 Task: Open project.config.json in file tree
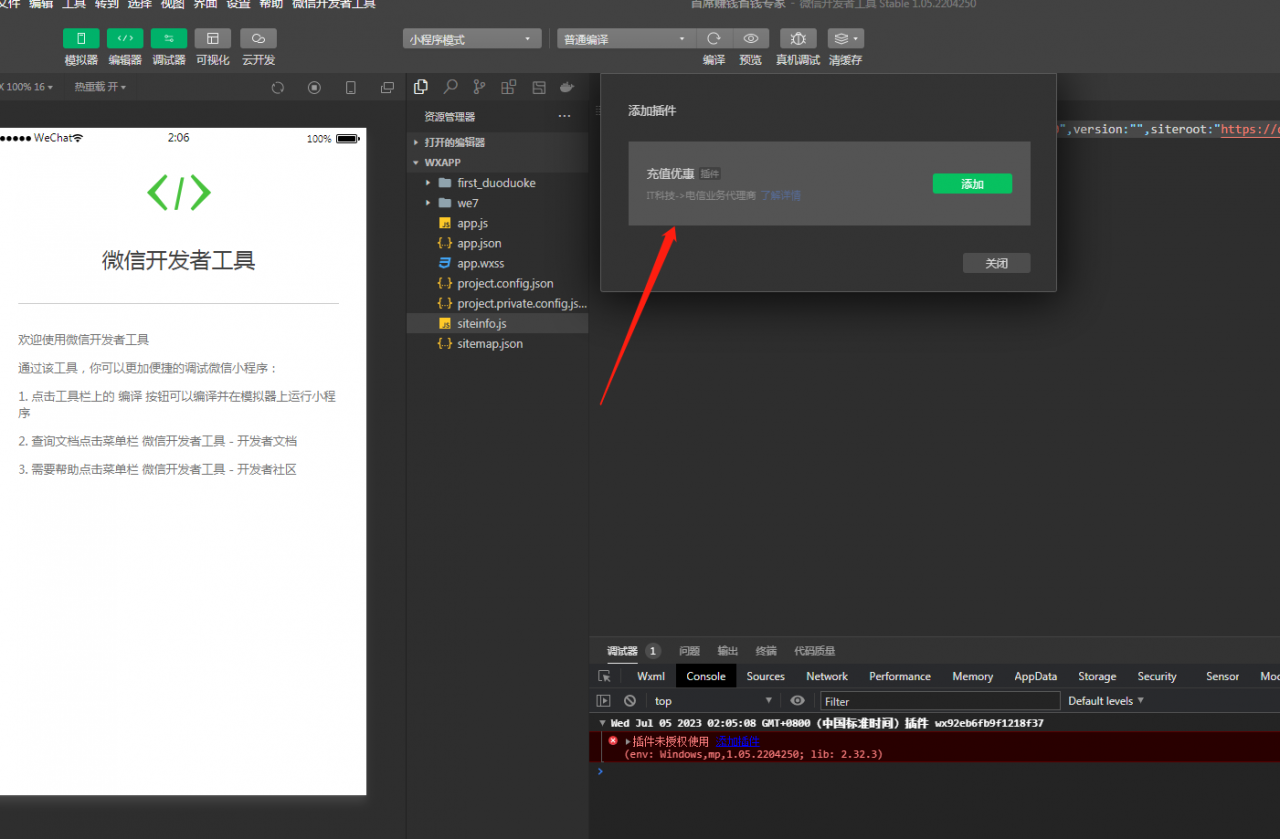pos(497,283)
